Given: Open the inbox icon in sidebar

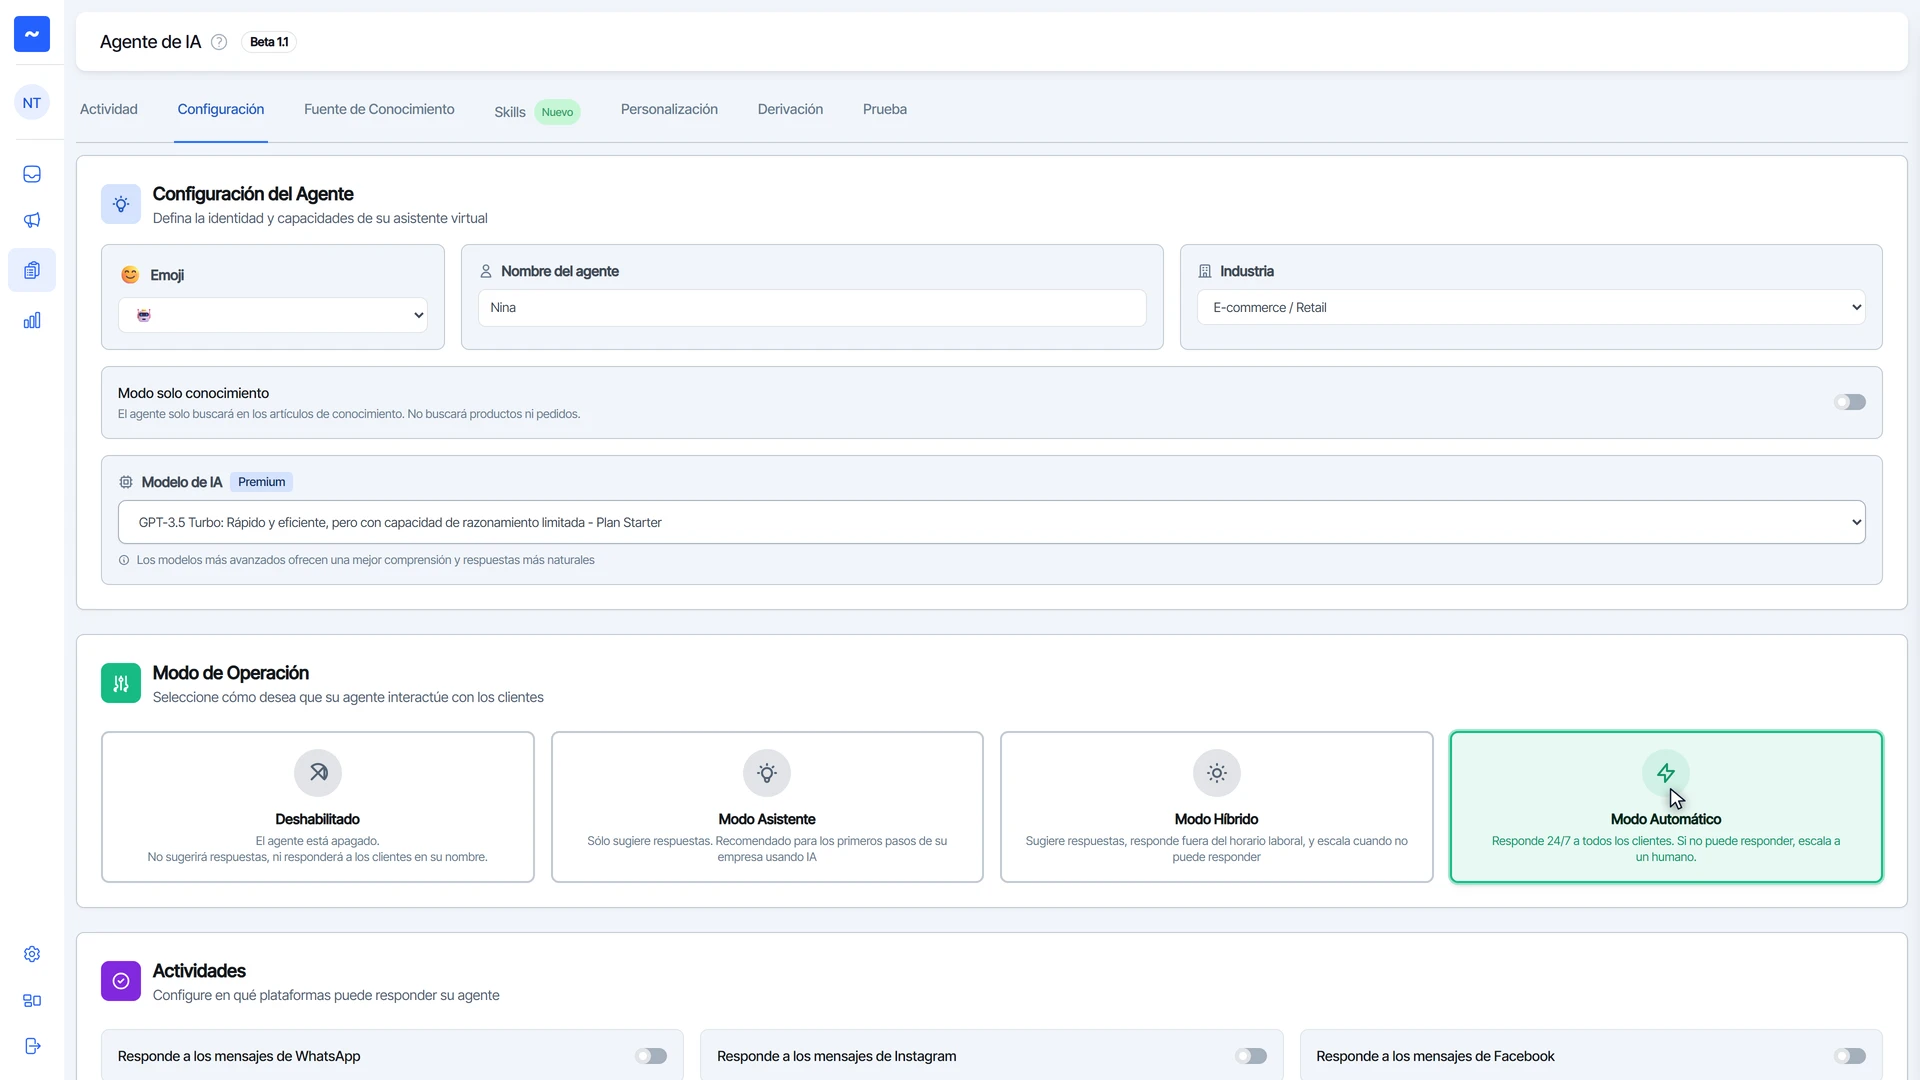Looking at the screenshot, I should [x=32, y=174].
